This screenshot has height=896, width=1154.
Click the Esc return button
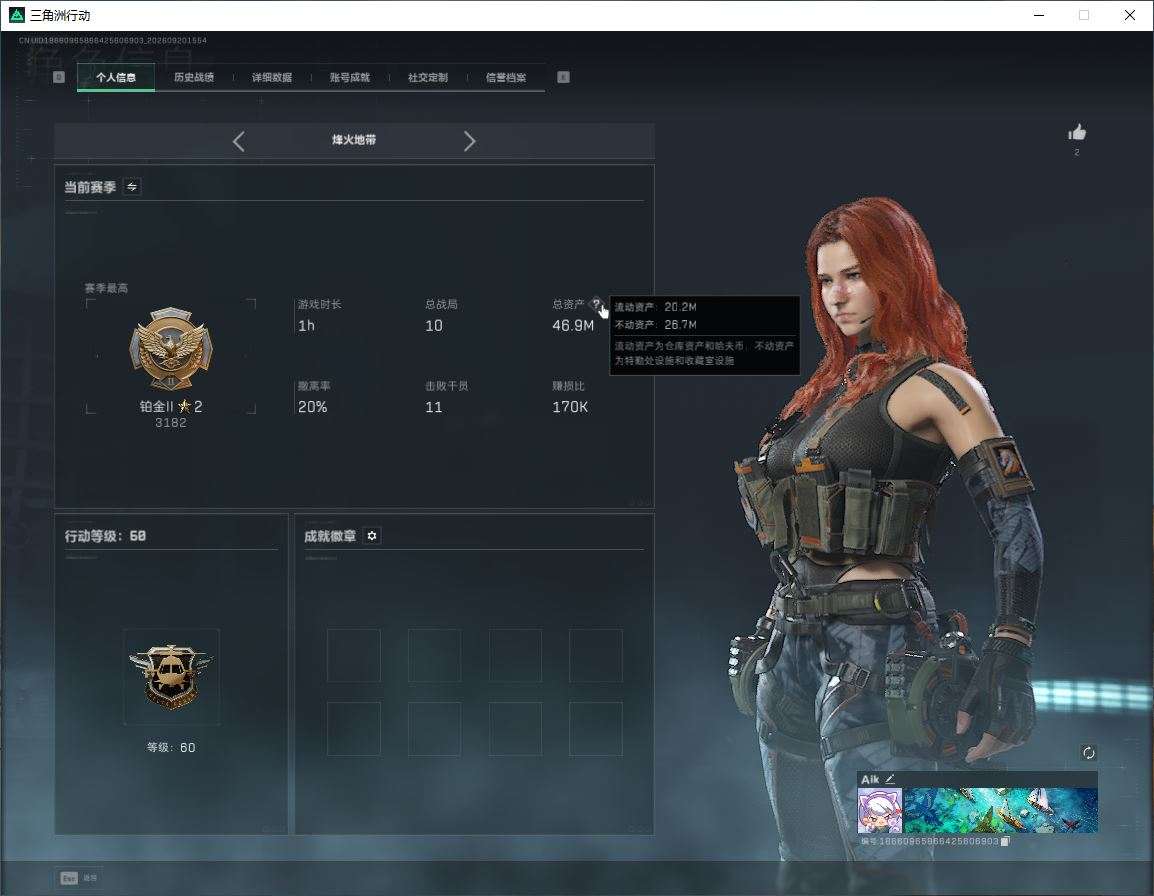(x=79, y=878)
